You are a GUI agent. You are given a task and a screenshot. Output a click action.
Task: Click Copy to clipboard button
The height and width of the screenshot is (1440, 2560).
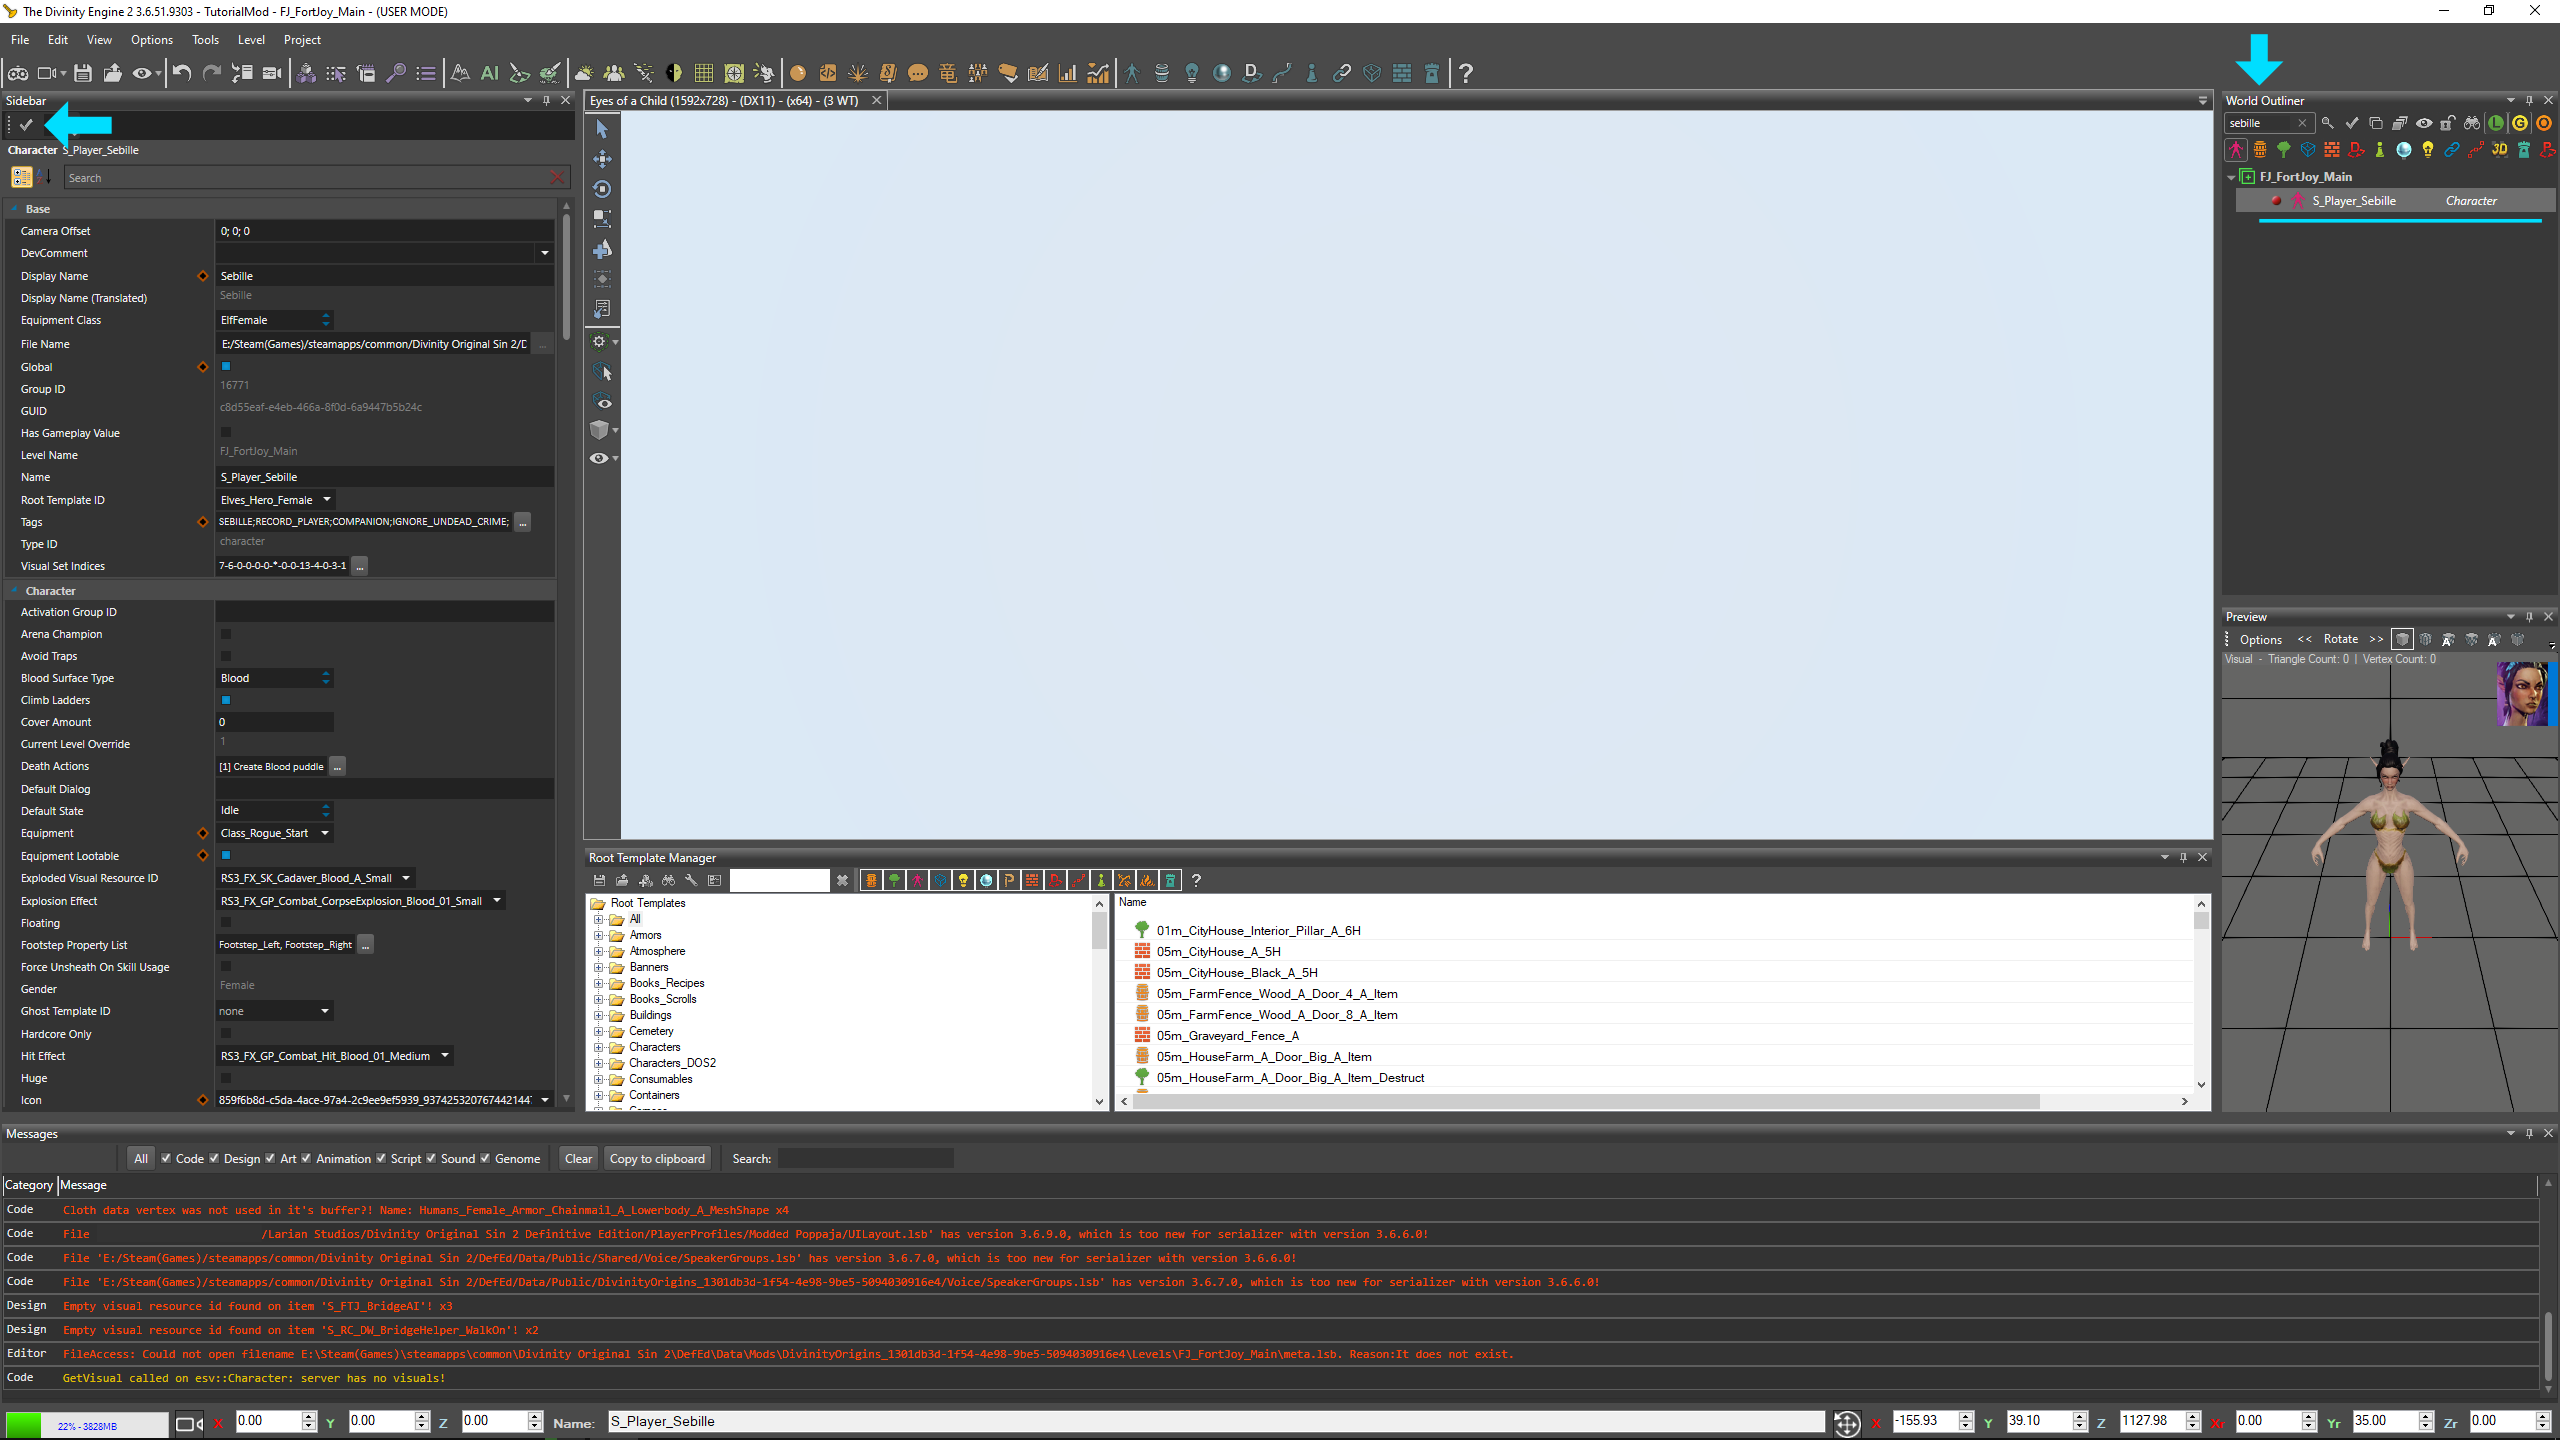657,1158
